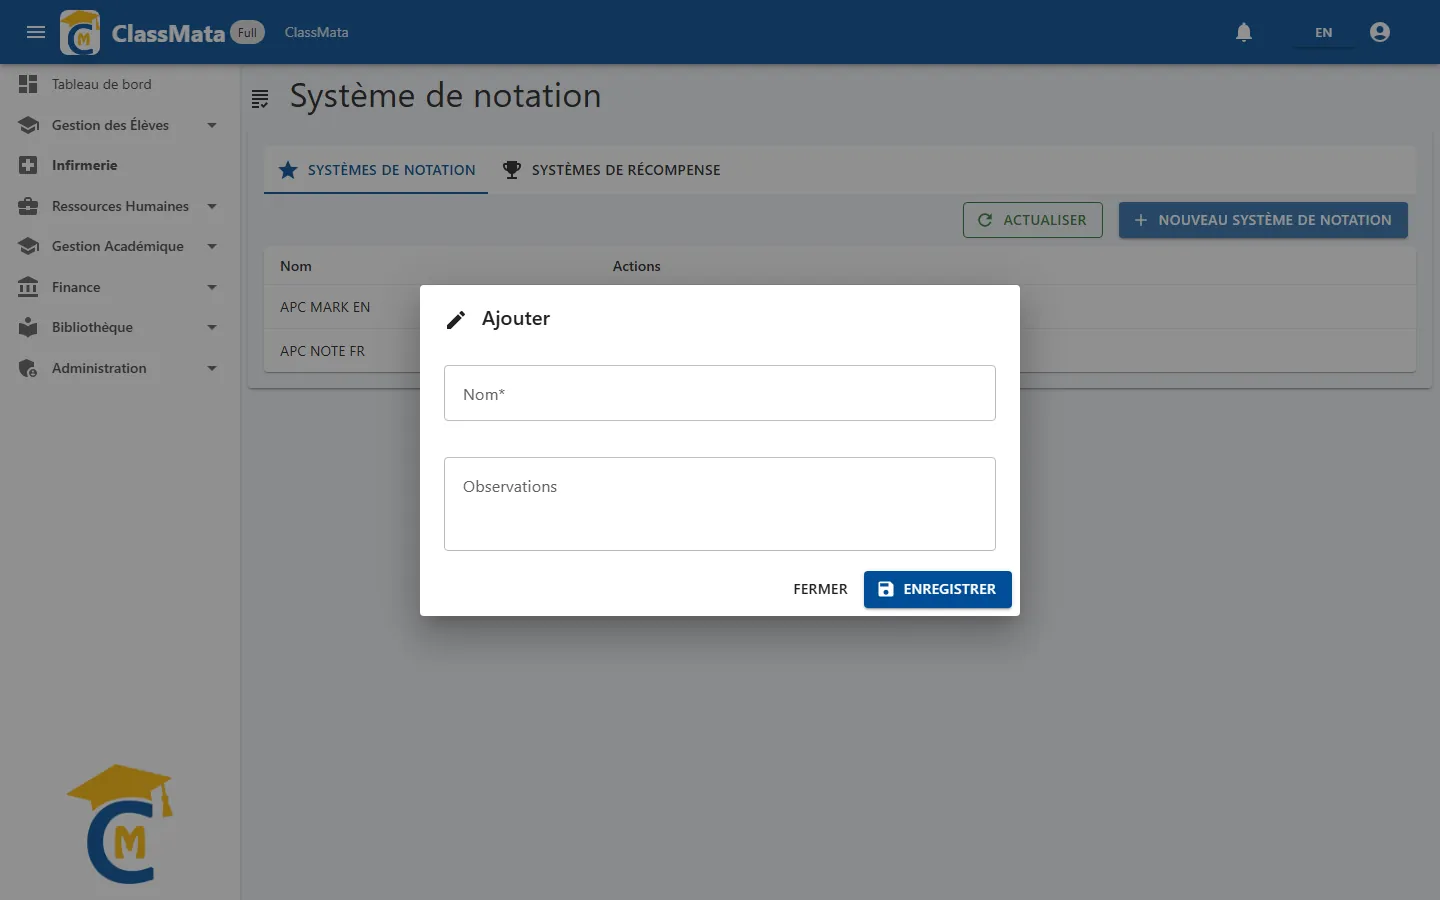This screenshot has height=900, width=1440.
Task: Open the user account profile icon
Action: coord(1380,32)
